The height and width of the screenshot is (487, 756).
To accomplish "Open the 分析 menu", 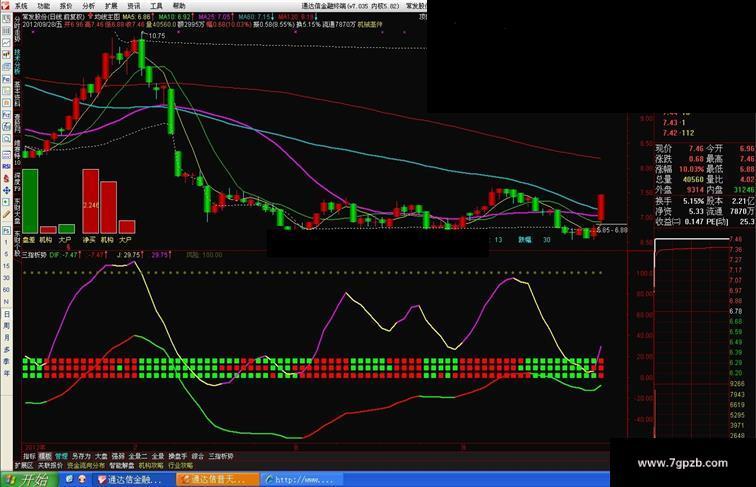I will [89, 6].
